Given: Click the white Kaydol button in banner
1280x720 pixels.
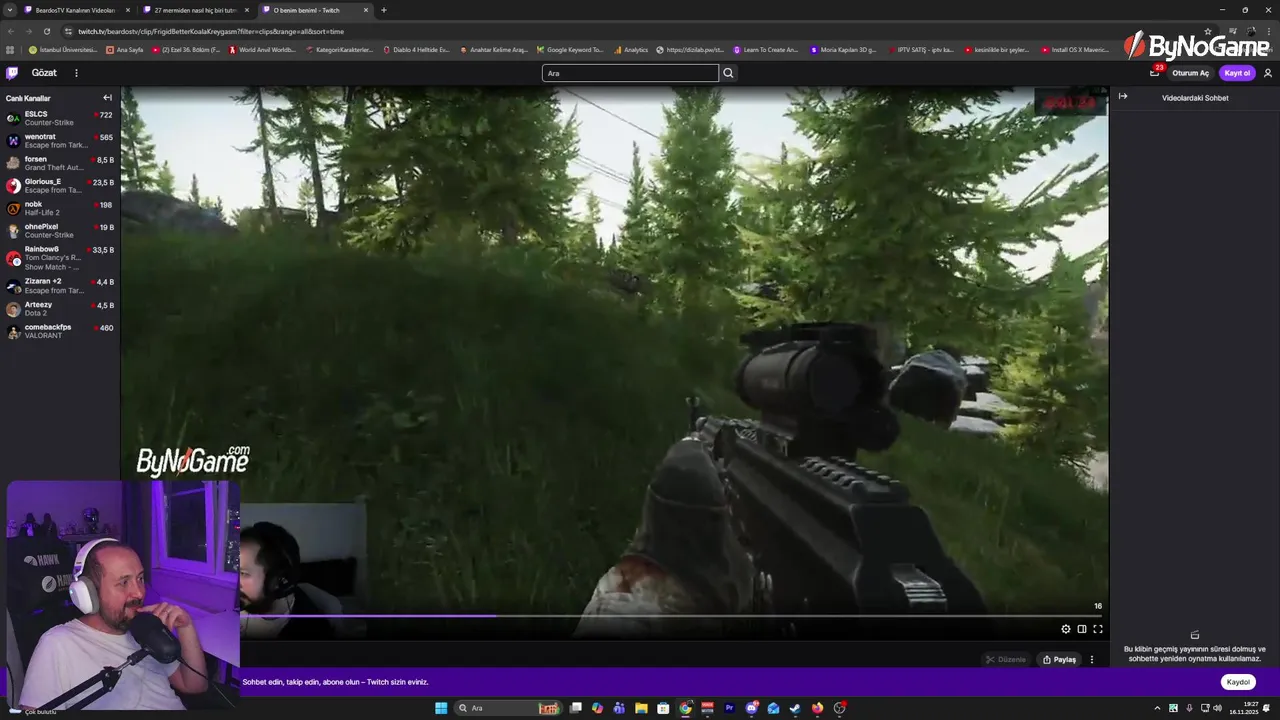Looking at the screenshot, I should (x=1238, y=682).
